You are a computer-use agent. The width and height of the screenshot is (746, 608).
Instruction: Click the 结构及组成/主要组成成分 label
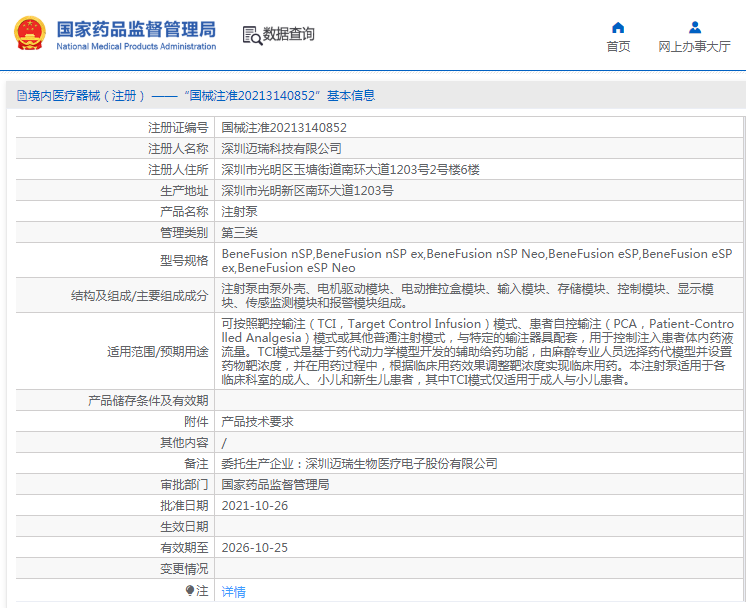pos(140,295)
